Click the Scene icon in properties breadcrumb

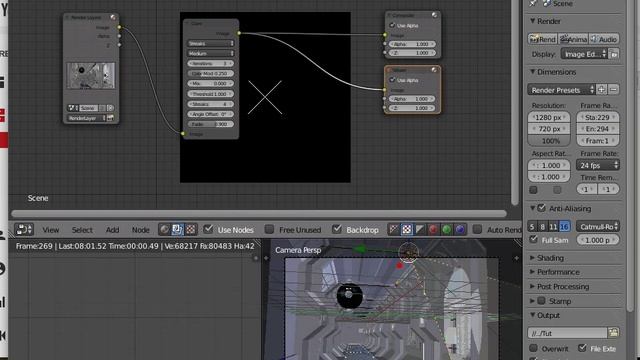(x=547, y=4)
